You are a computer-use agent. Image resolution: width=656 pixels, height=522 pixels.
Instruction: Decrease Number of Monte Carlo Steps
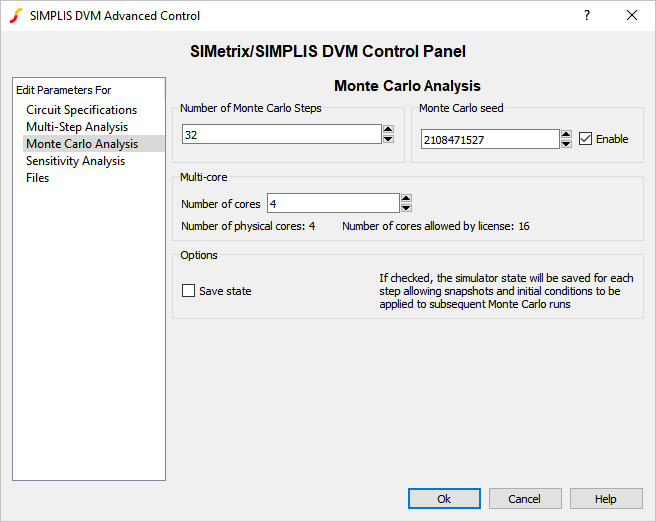(388, 139)
